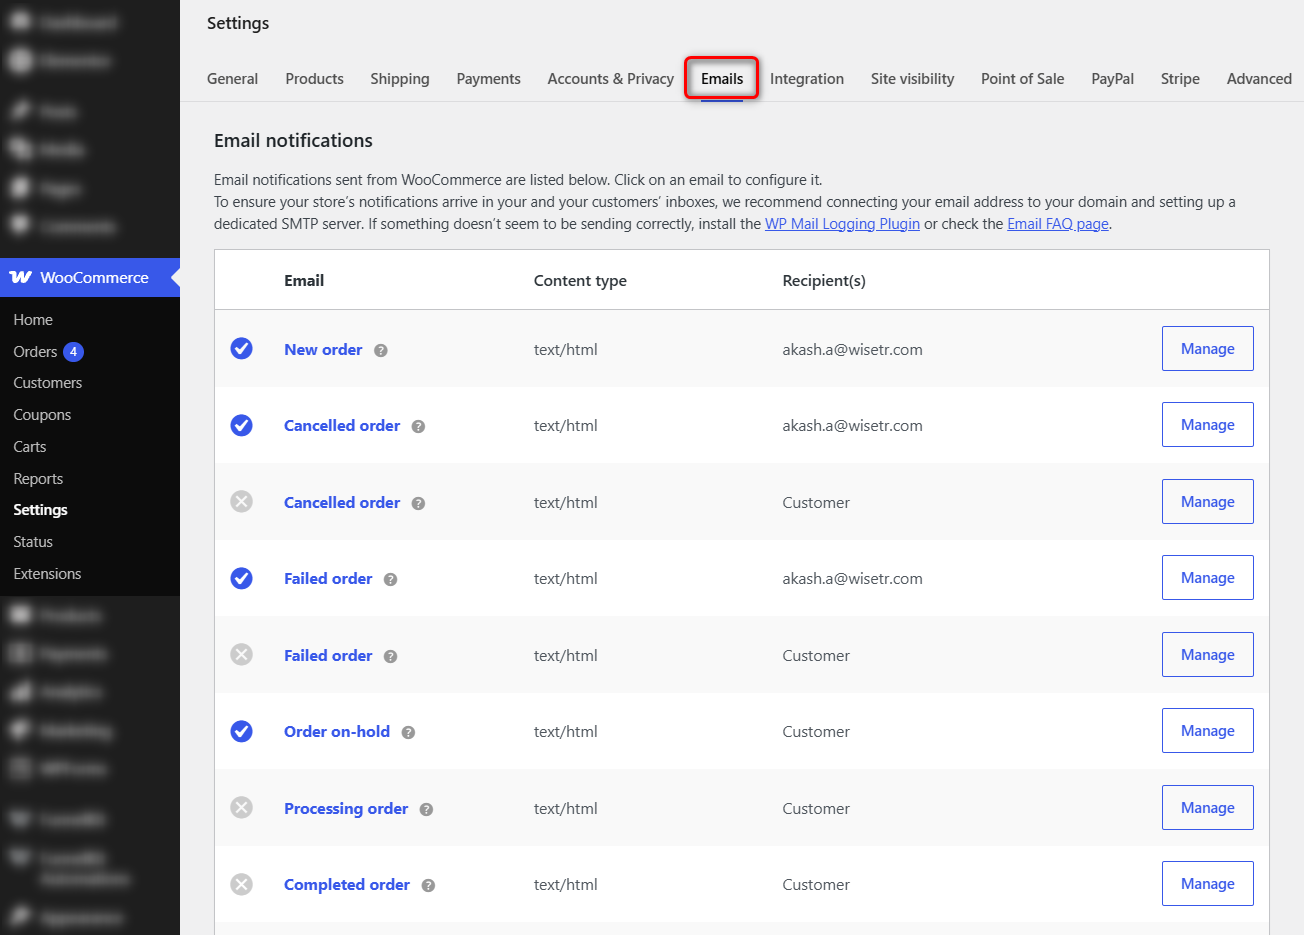Viewport: 1304px width, 935px height.
Task: Click Manage for Failed order to akash.a@wisetr.com
Action: tap(1207, 577)
